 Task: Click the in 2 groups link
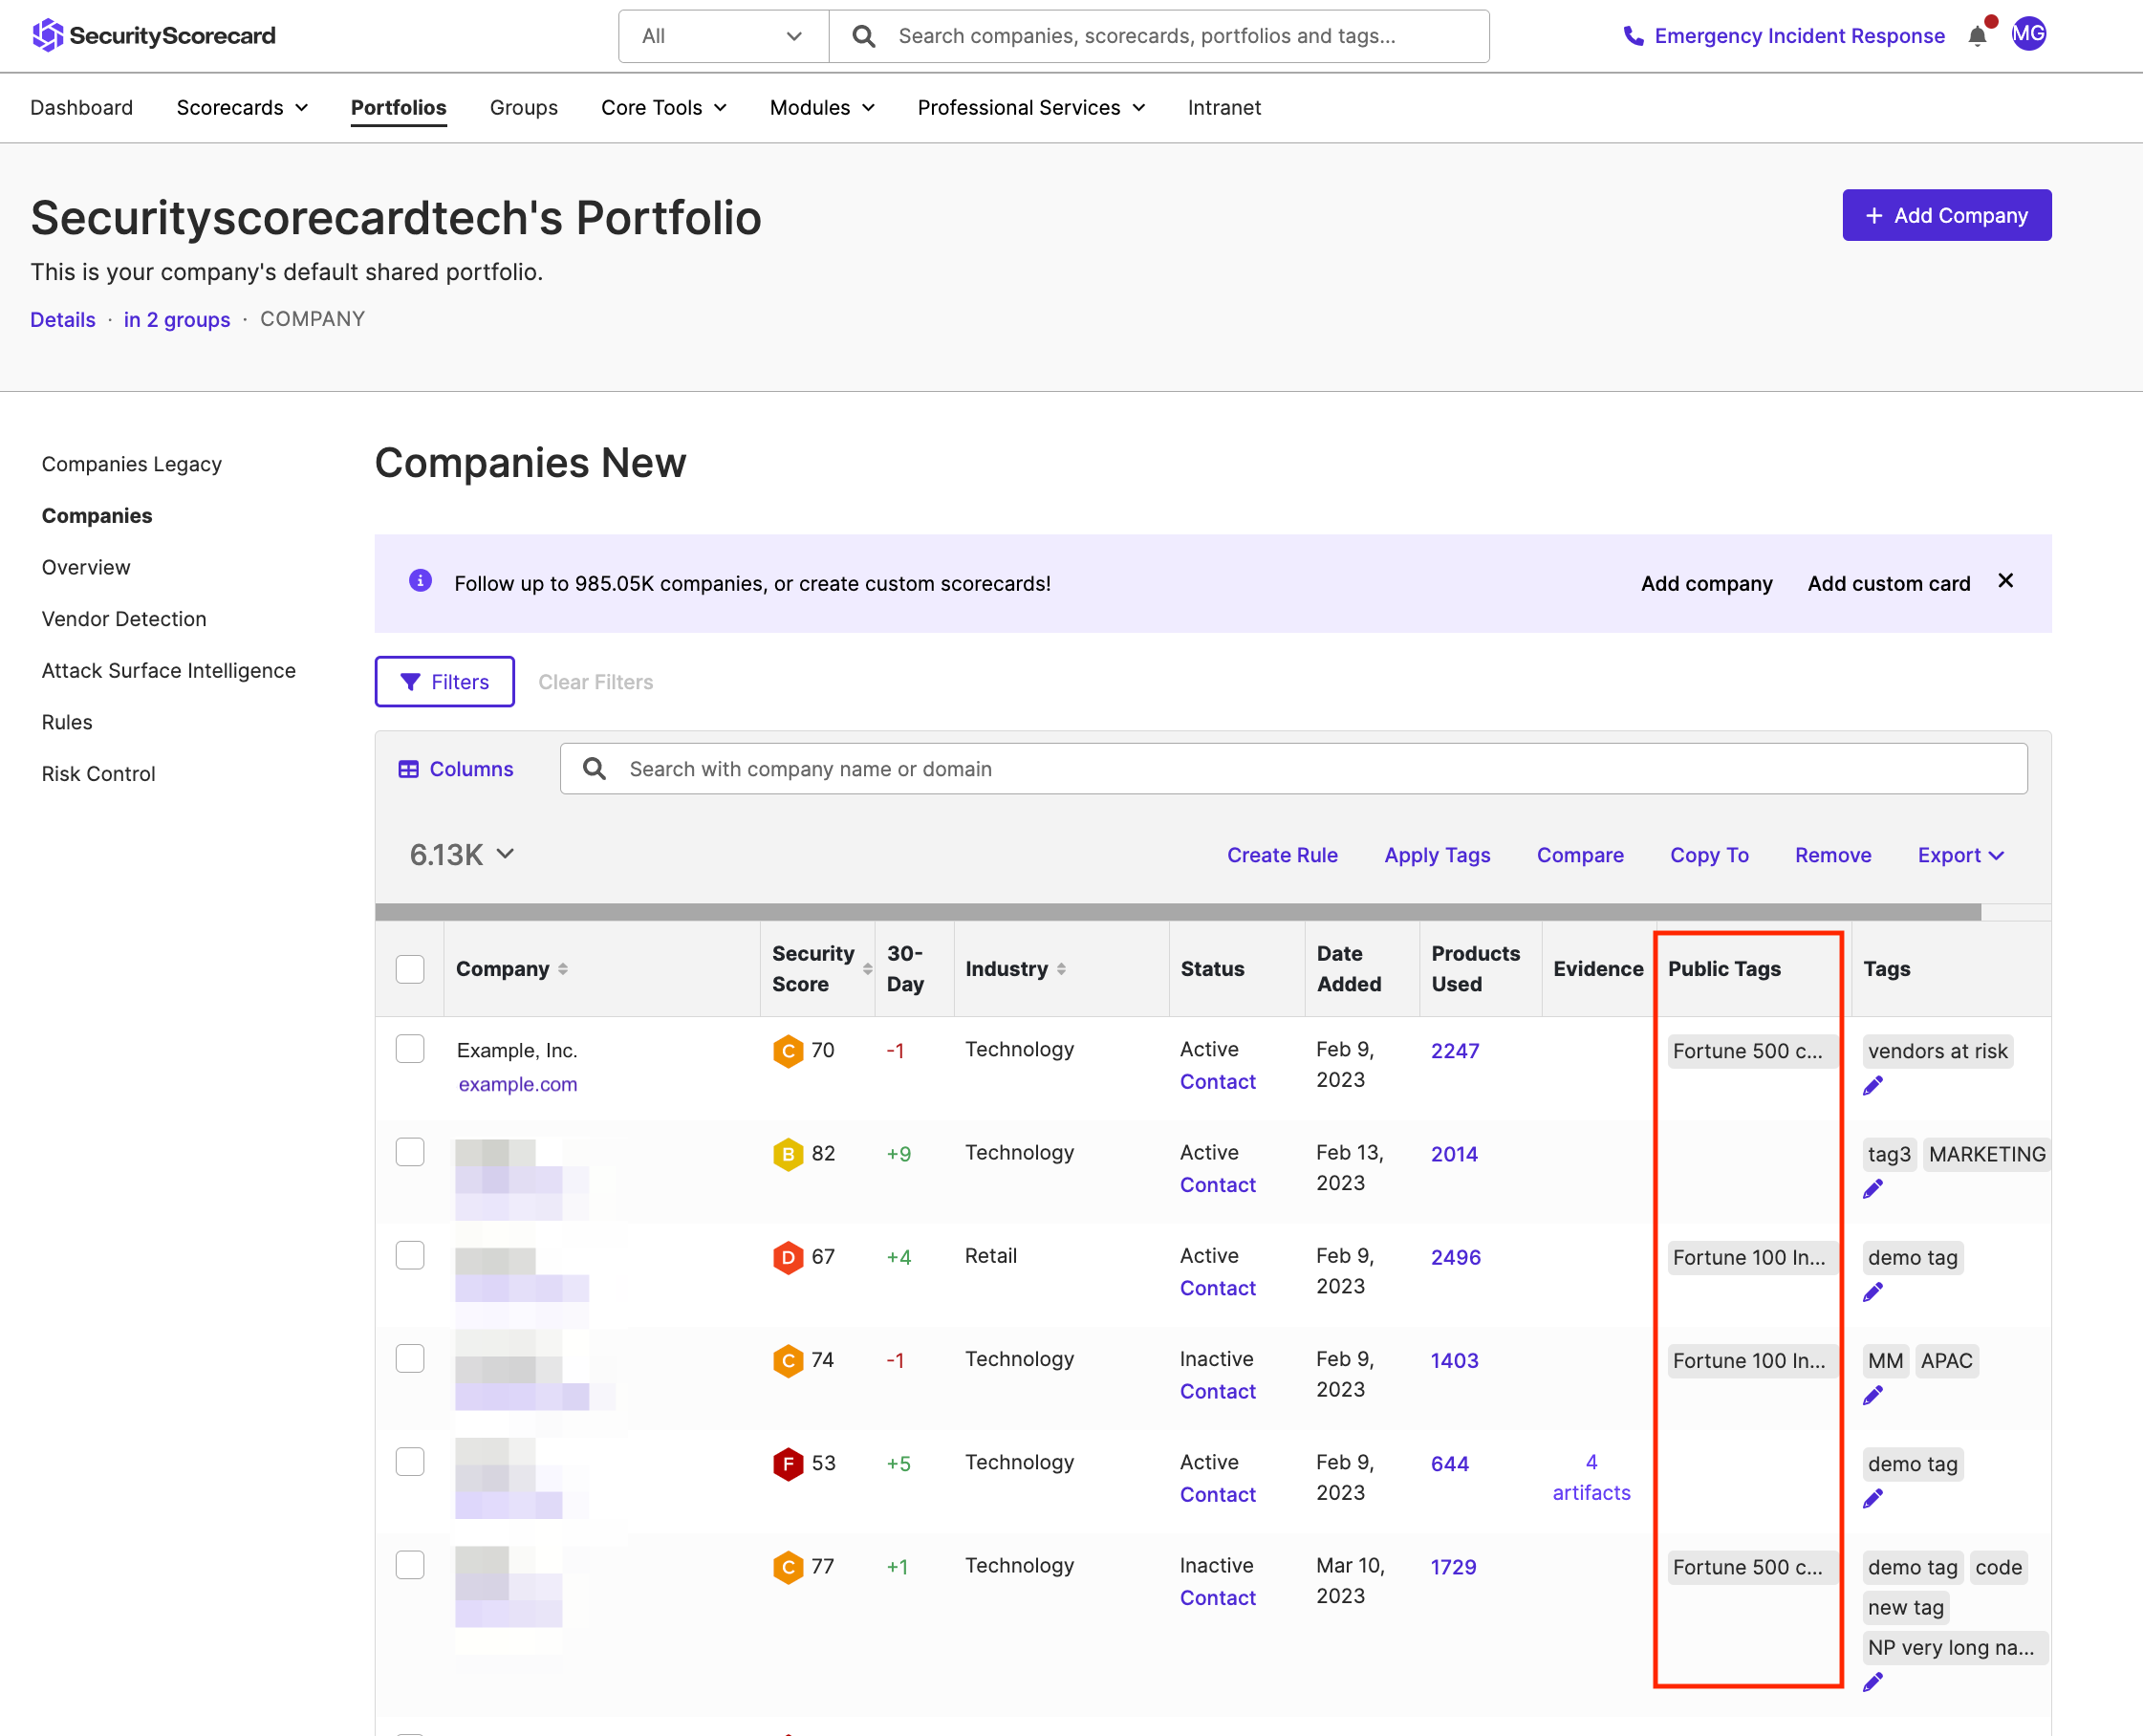pyautogui.click(x=177, y=320)
